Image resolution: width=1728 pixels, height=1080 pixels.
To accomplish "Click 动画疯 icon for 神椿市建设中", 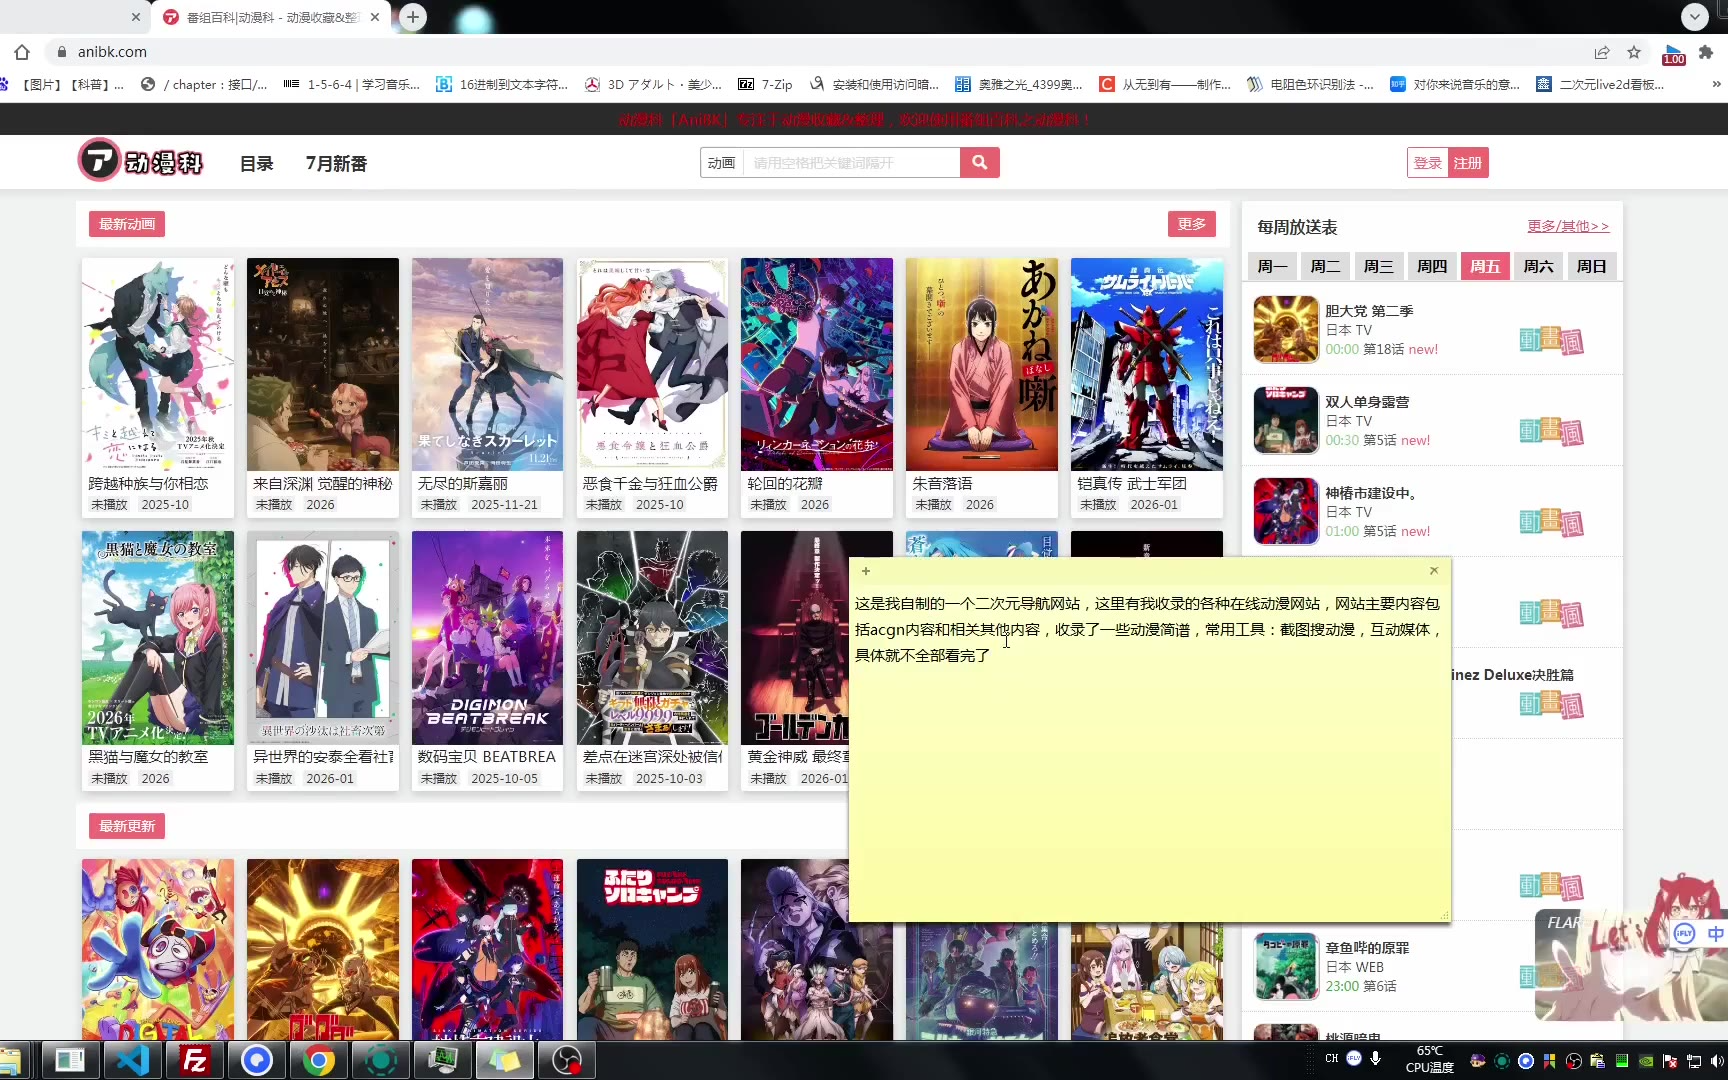I will point(1551,522).
